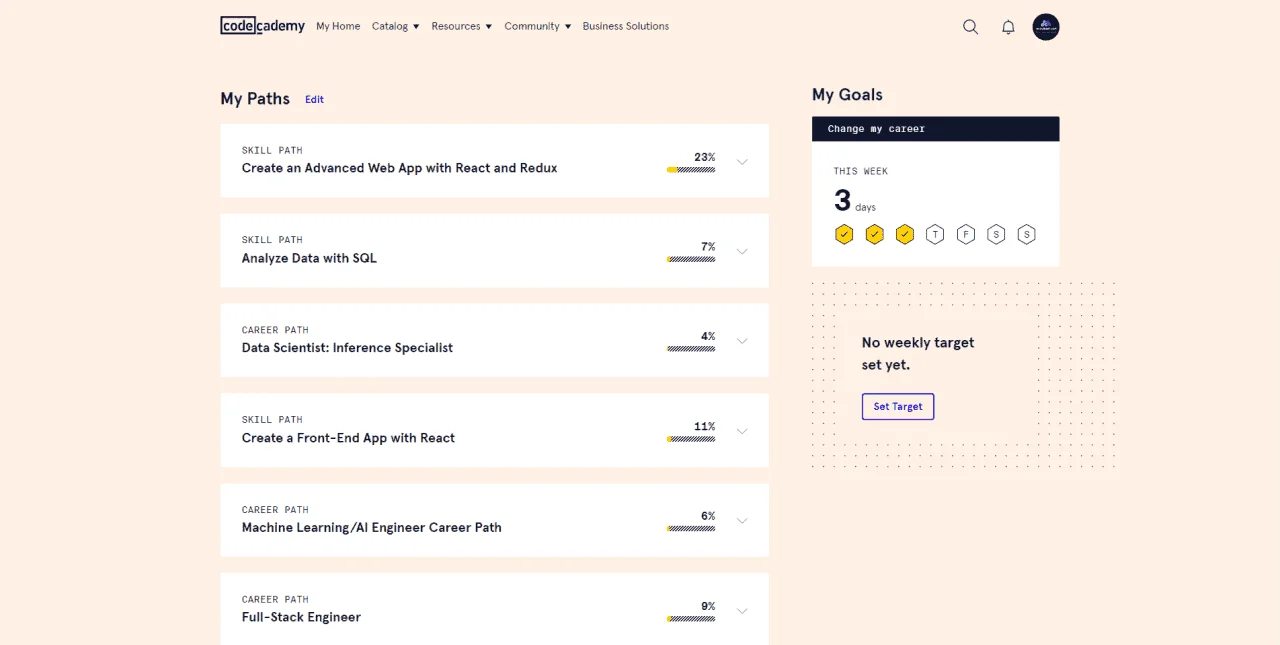The height and width of the screenshot is (645, 1280).
Task: Open Business Solutions page
Action: click(x=626, y=26)
